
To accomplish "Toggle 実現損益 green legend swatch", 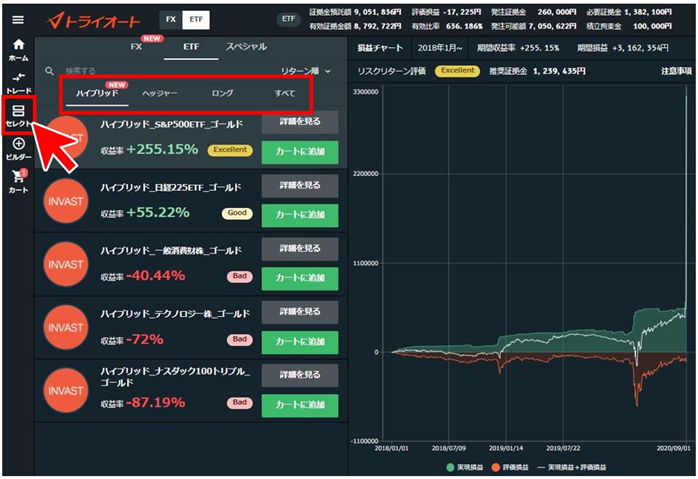I will point(450,467).
